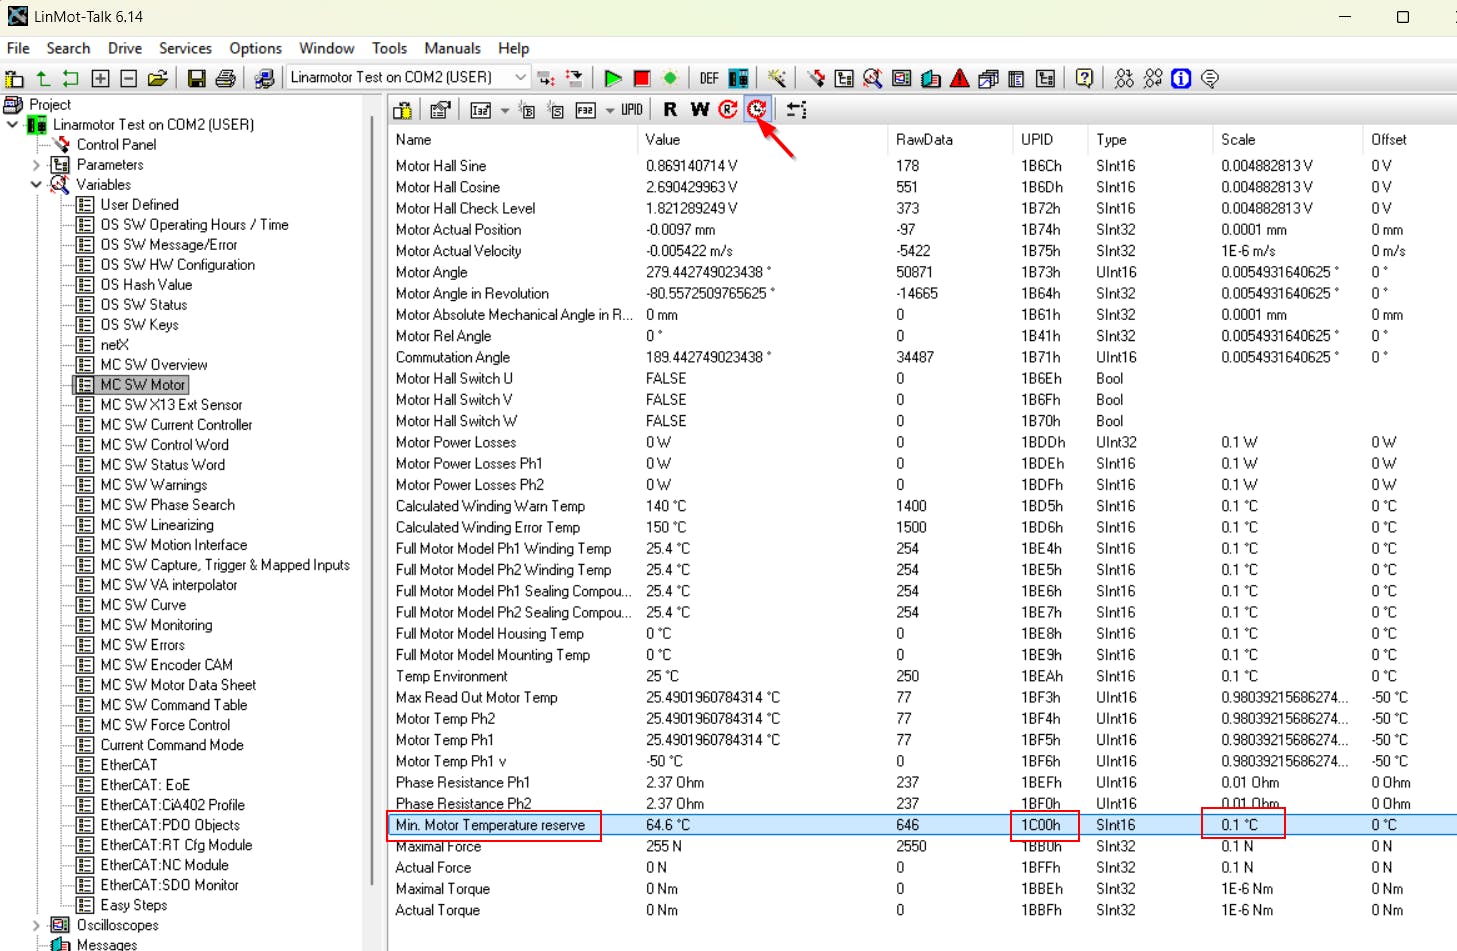The width and height of the screenshot is (1457, 951).
Task: Collapse the Variables tree node
Action: (x=37, y=185)
